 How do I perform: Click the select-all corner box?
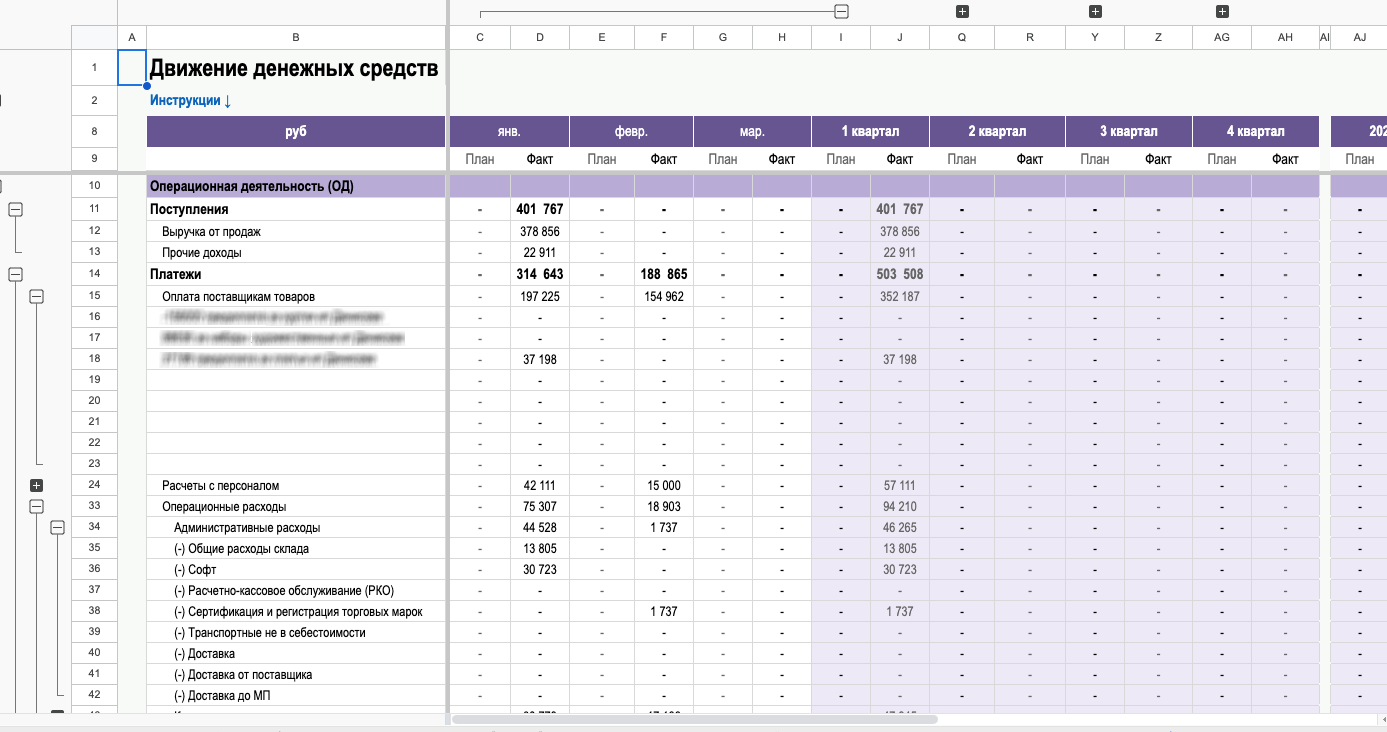click(x=95, y=37)
